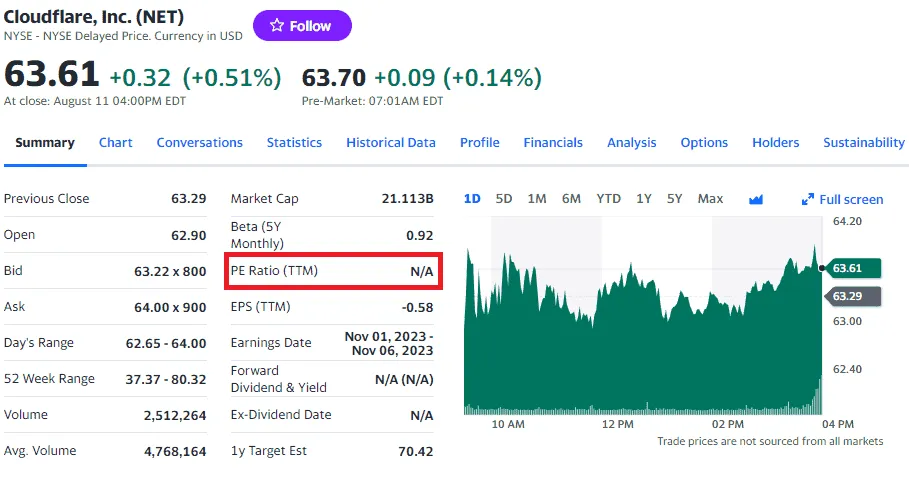Open the Holders tab

coord(775,142)
